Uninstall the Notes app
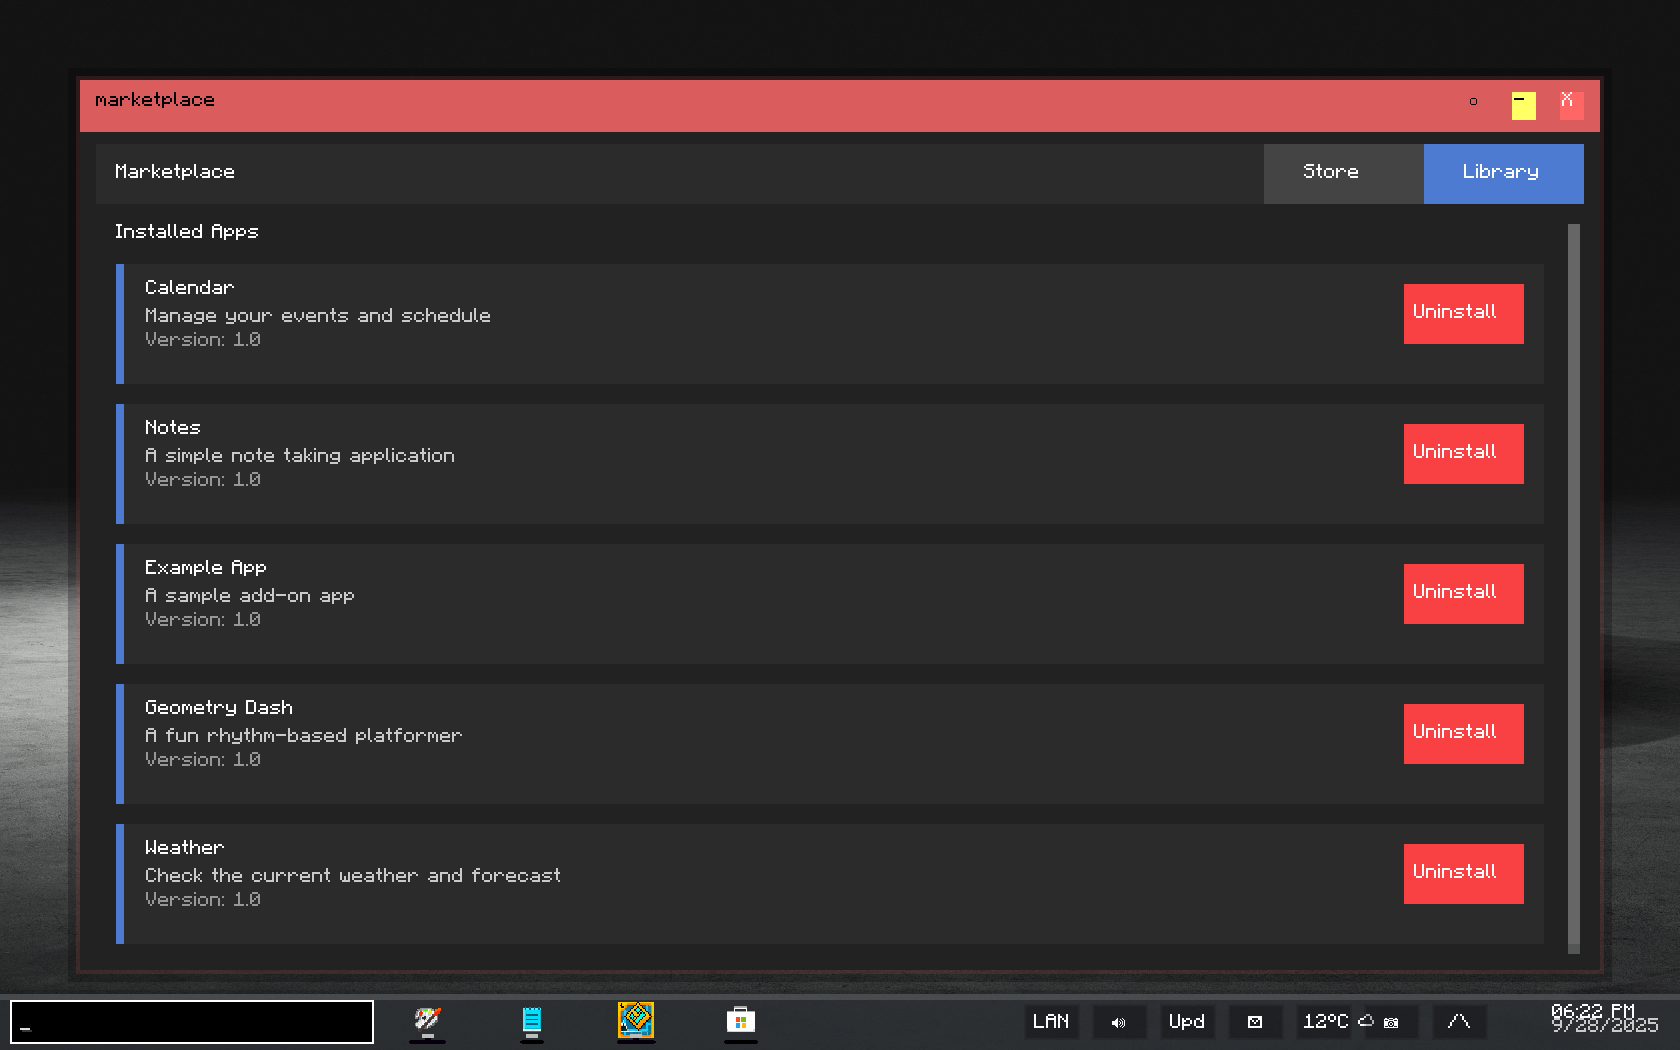The height and width of the screenshot is (1050, 1680). (x=1463, y=453)
